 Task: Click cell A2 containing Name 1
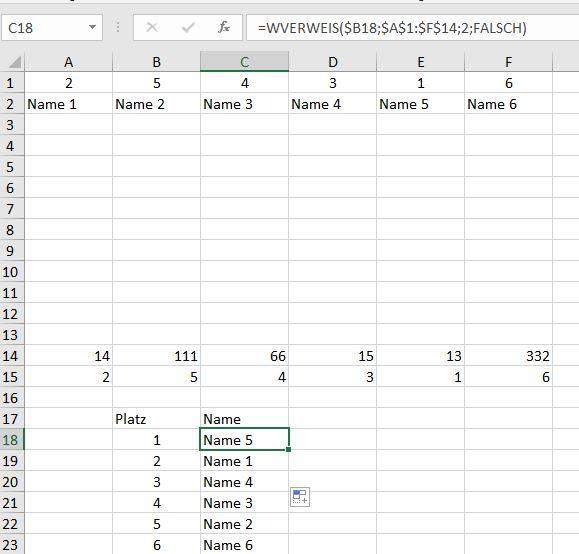point(68,104)
